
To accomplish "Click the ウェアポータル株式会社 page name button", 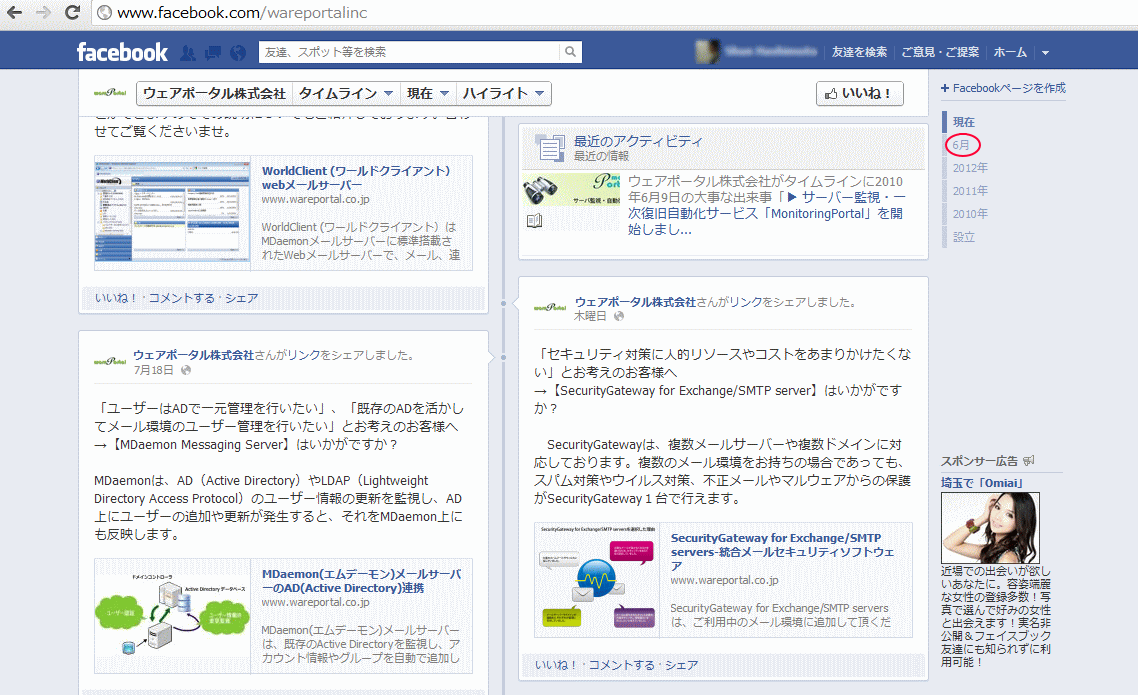I will [x=215, y=94].
